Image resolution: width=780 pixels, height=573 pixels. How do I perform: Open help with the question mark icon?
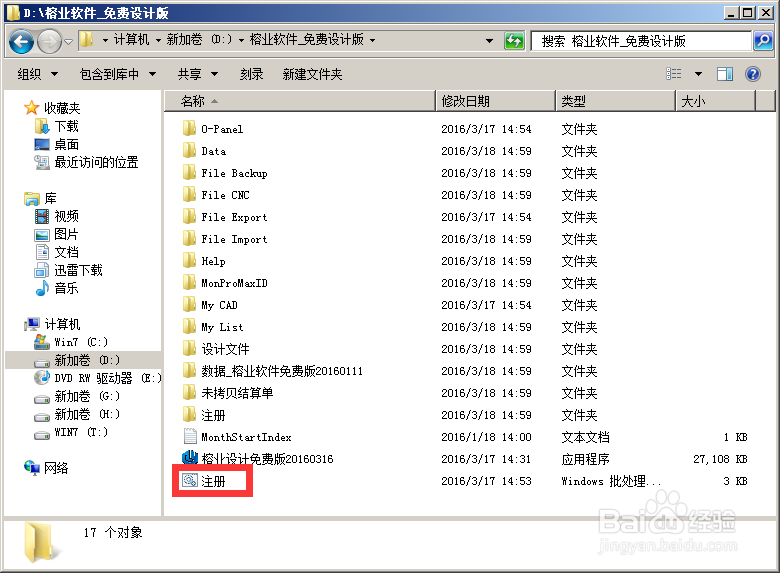[753, 74]
